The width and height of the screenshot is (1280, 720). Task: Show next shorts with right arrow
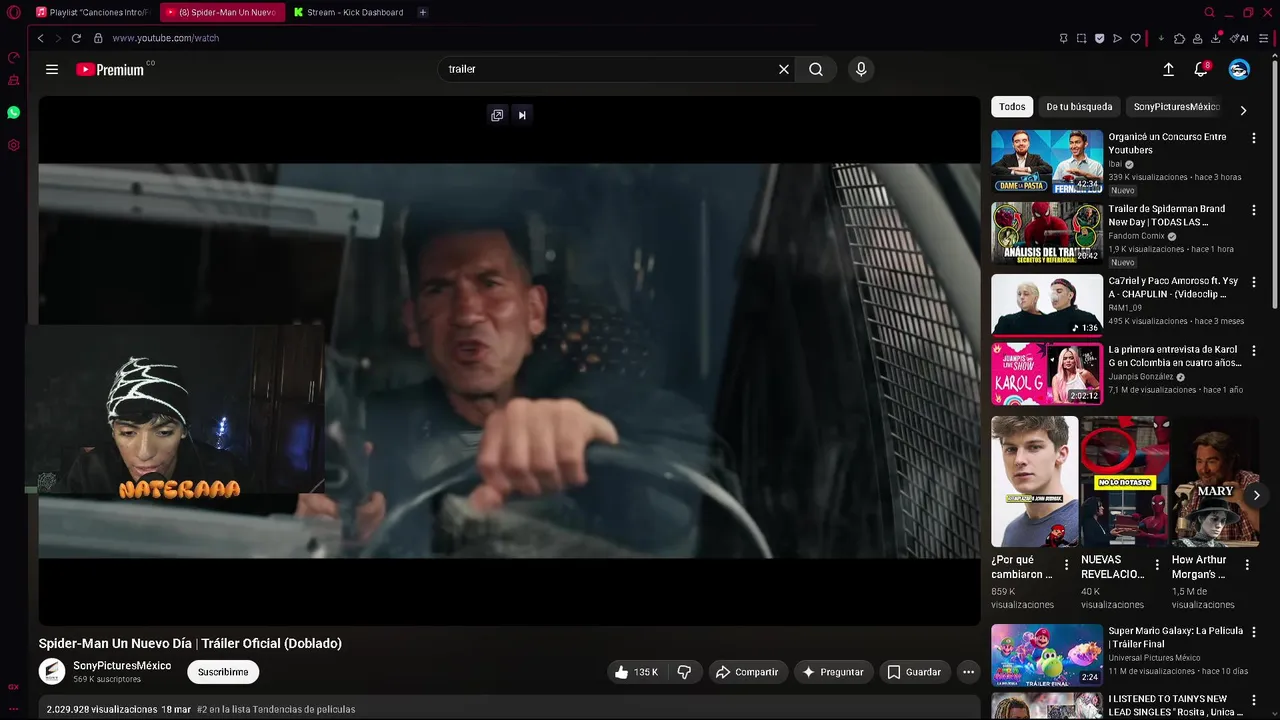[1256, 495]
